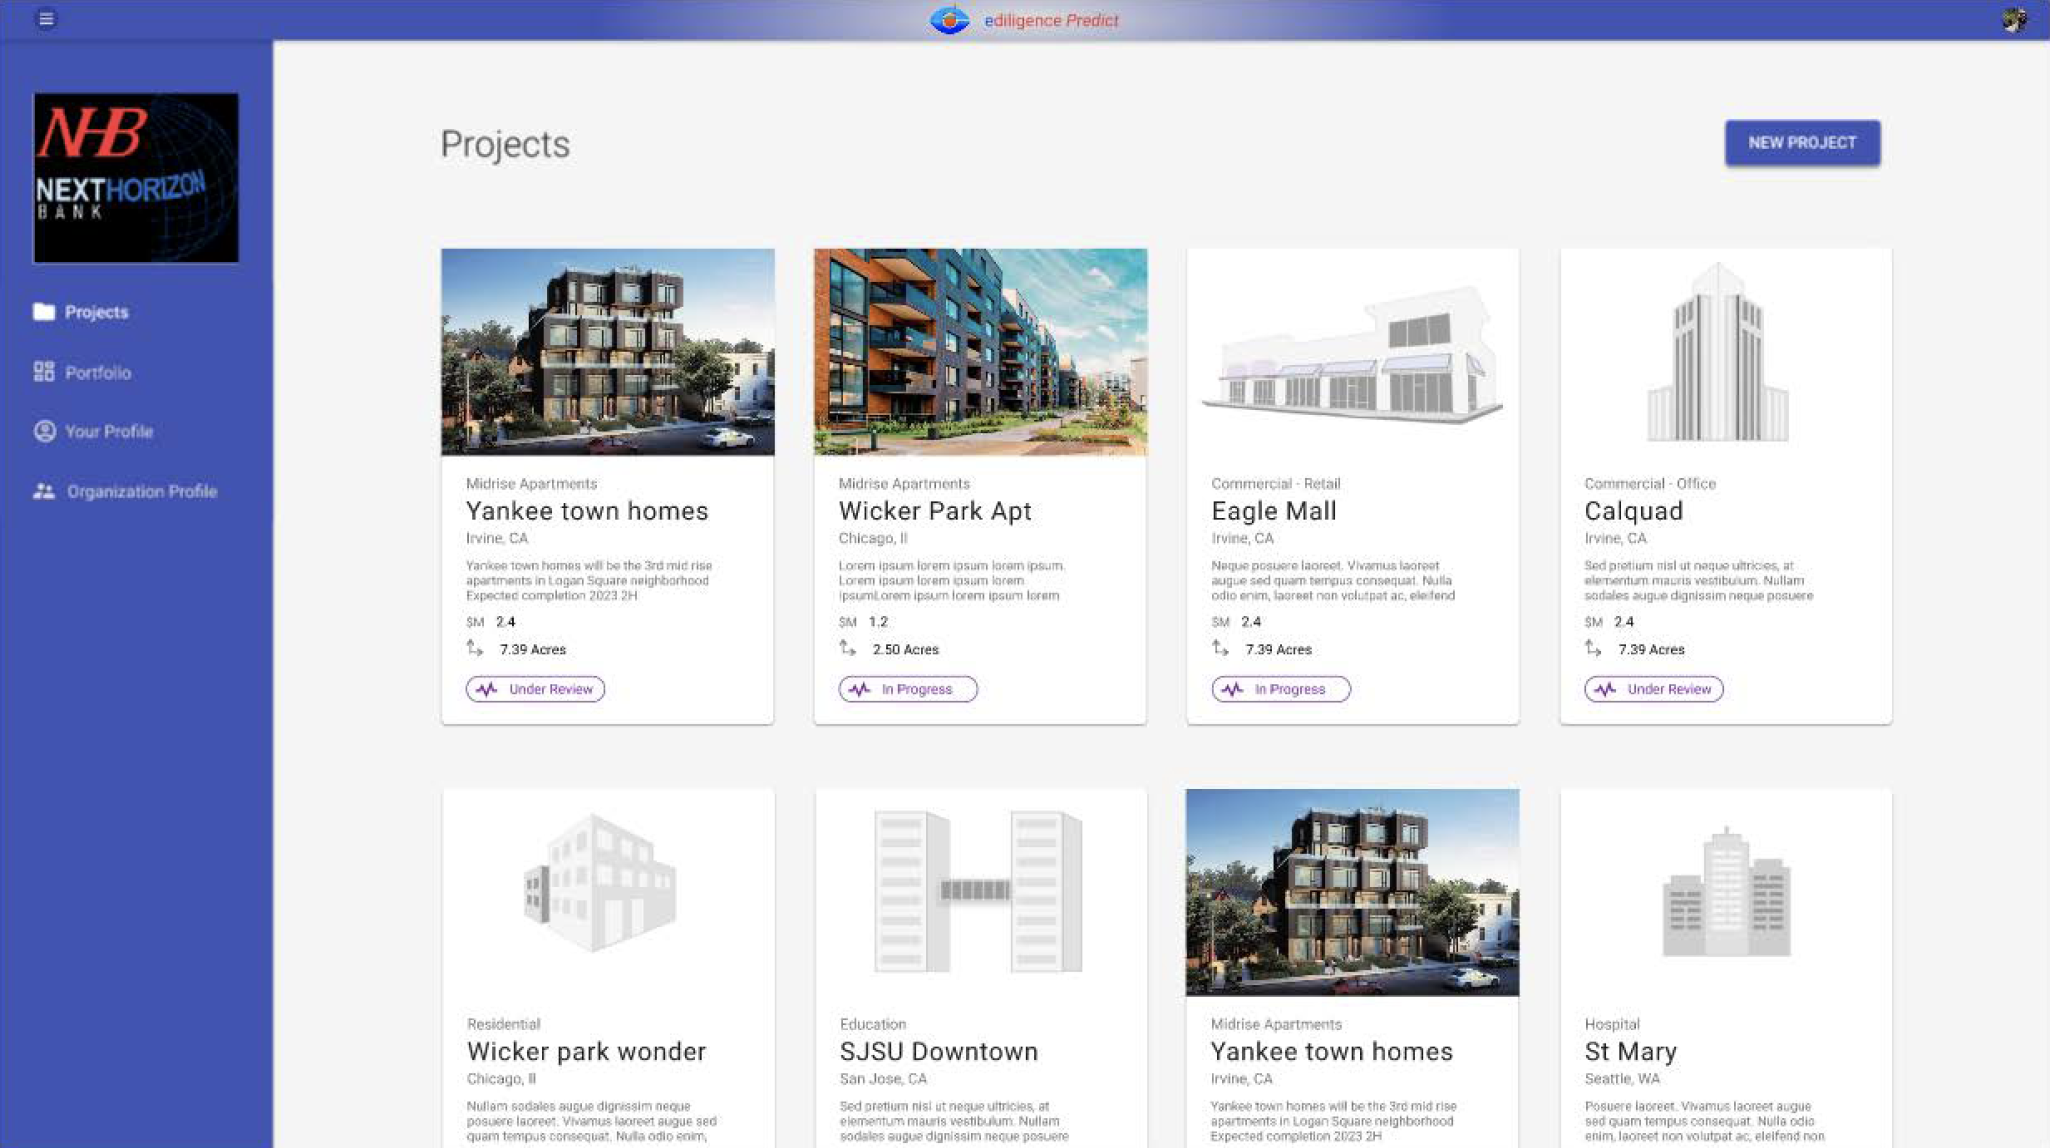Open the hamburger menu icon
The image size is (2050, 1148).
[46, 19]
